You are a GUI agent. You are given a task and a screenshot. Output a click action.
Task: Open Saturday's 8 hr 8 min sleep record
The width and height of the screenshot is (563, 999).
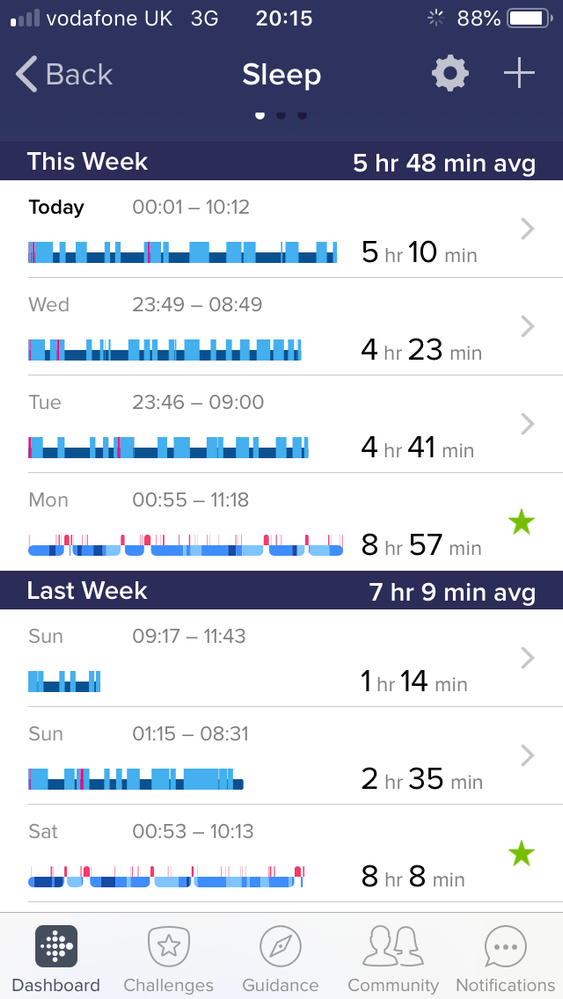pyautogui.click(x=282, y=853)
